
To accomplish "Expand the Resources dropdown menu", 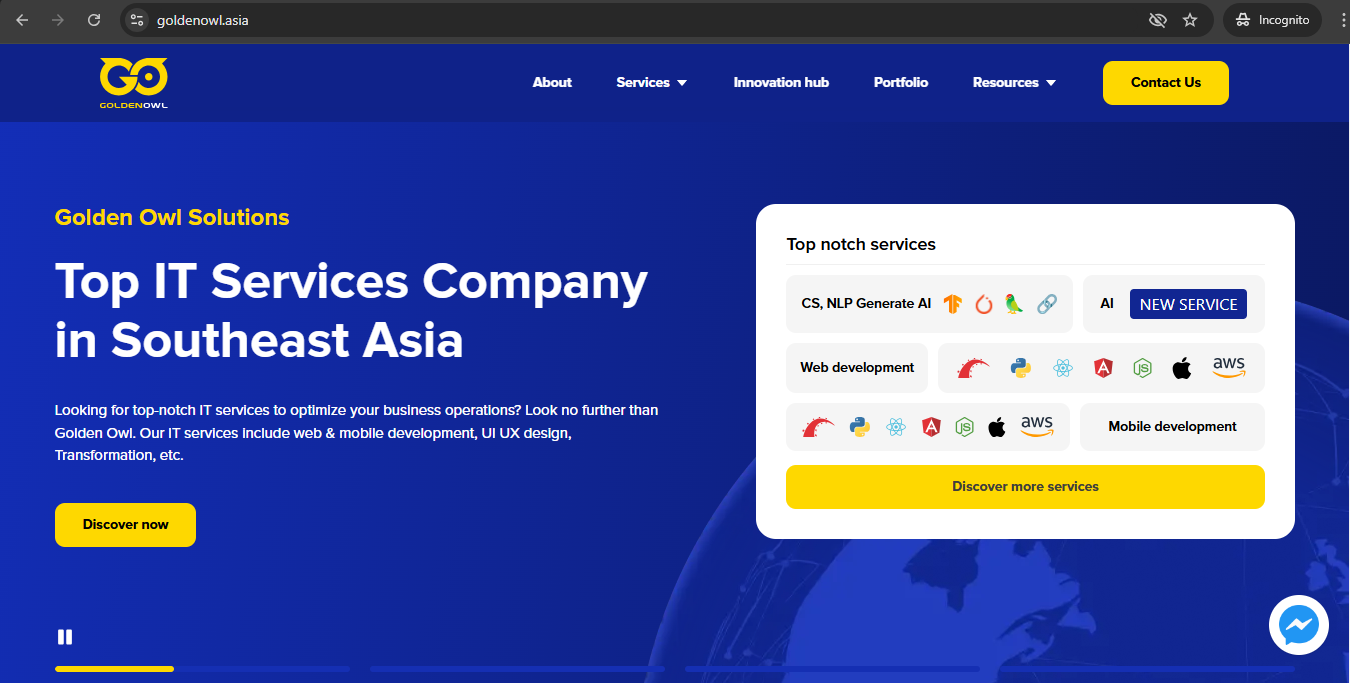I will coord(1014,83).
